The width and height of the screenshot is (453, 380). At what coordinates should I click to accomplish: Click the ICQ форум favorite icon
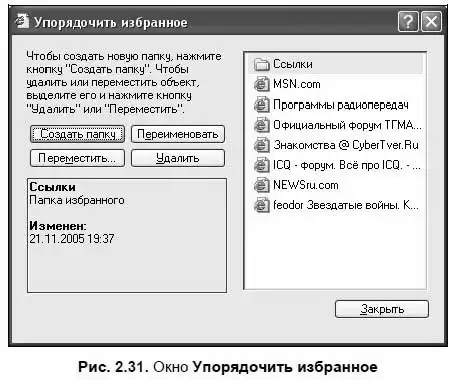pos(262,165)
